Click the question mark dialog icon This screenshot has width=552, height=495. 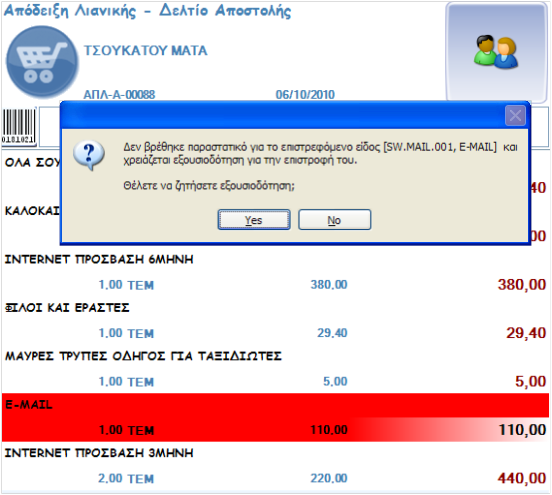pyautogui.click(x=89, y=155)
